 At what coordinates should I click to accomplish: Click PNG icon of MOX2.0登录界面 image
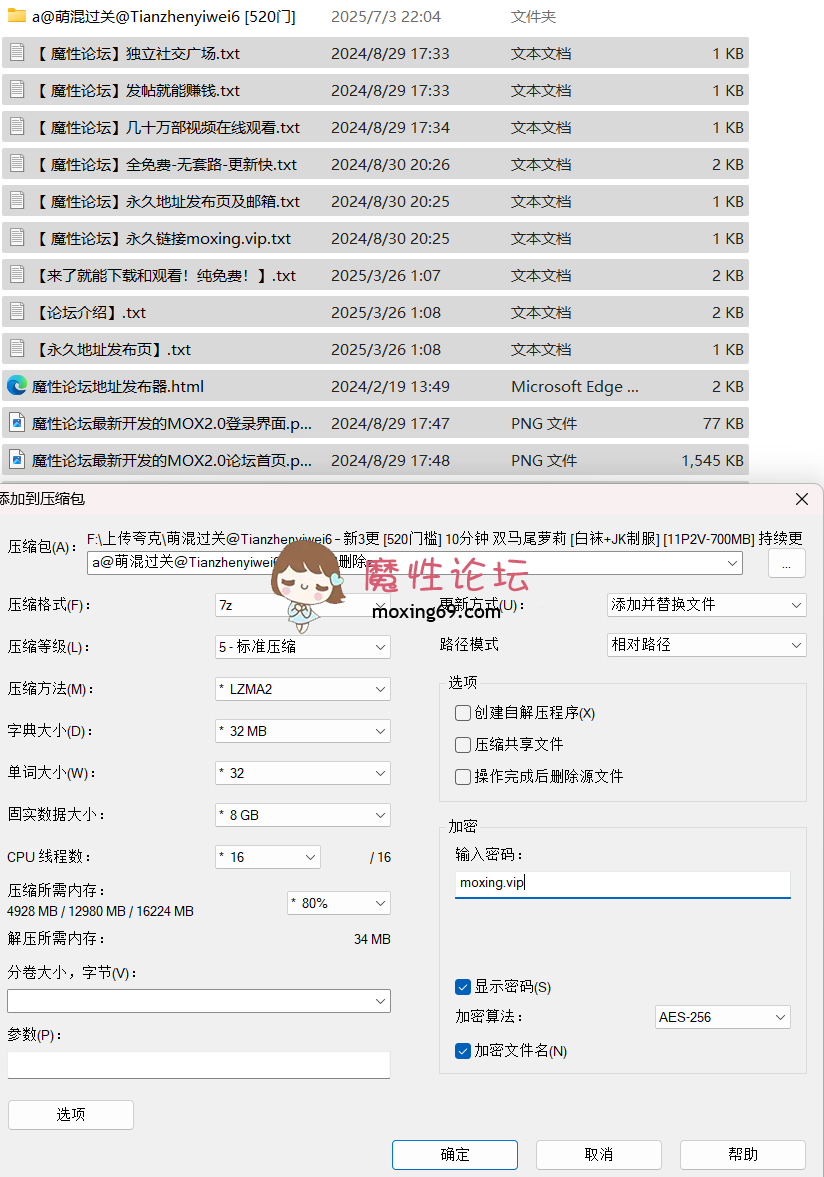tap(17, 423)
